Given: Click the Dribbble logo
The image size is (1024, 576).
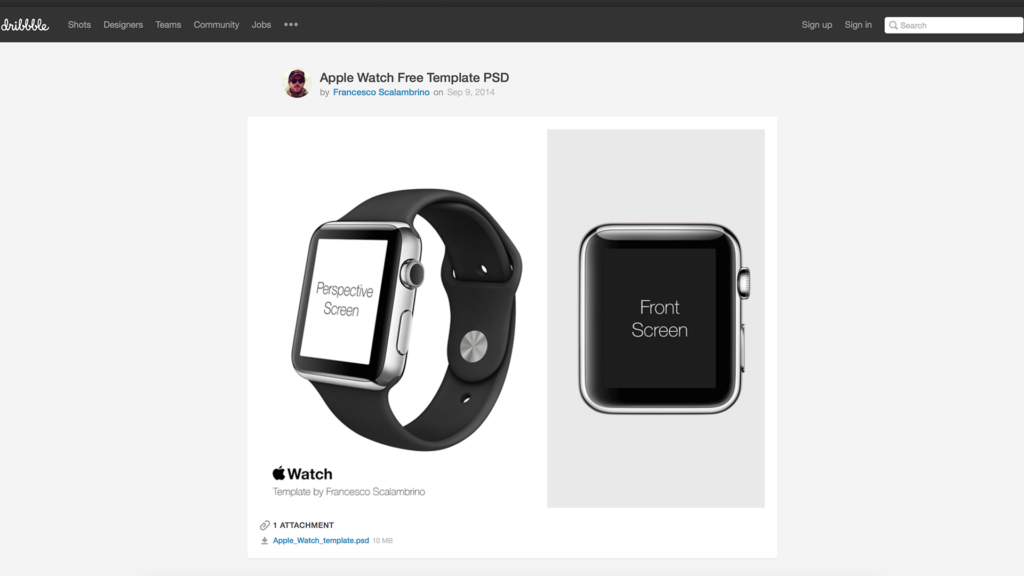Looking at the screenshot, I should coord(24,25).
